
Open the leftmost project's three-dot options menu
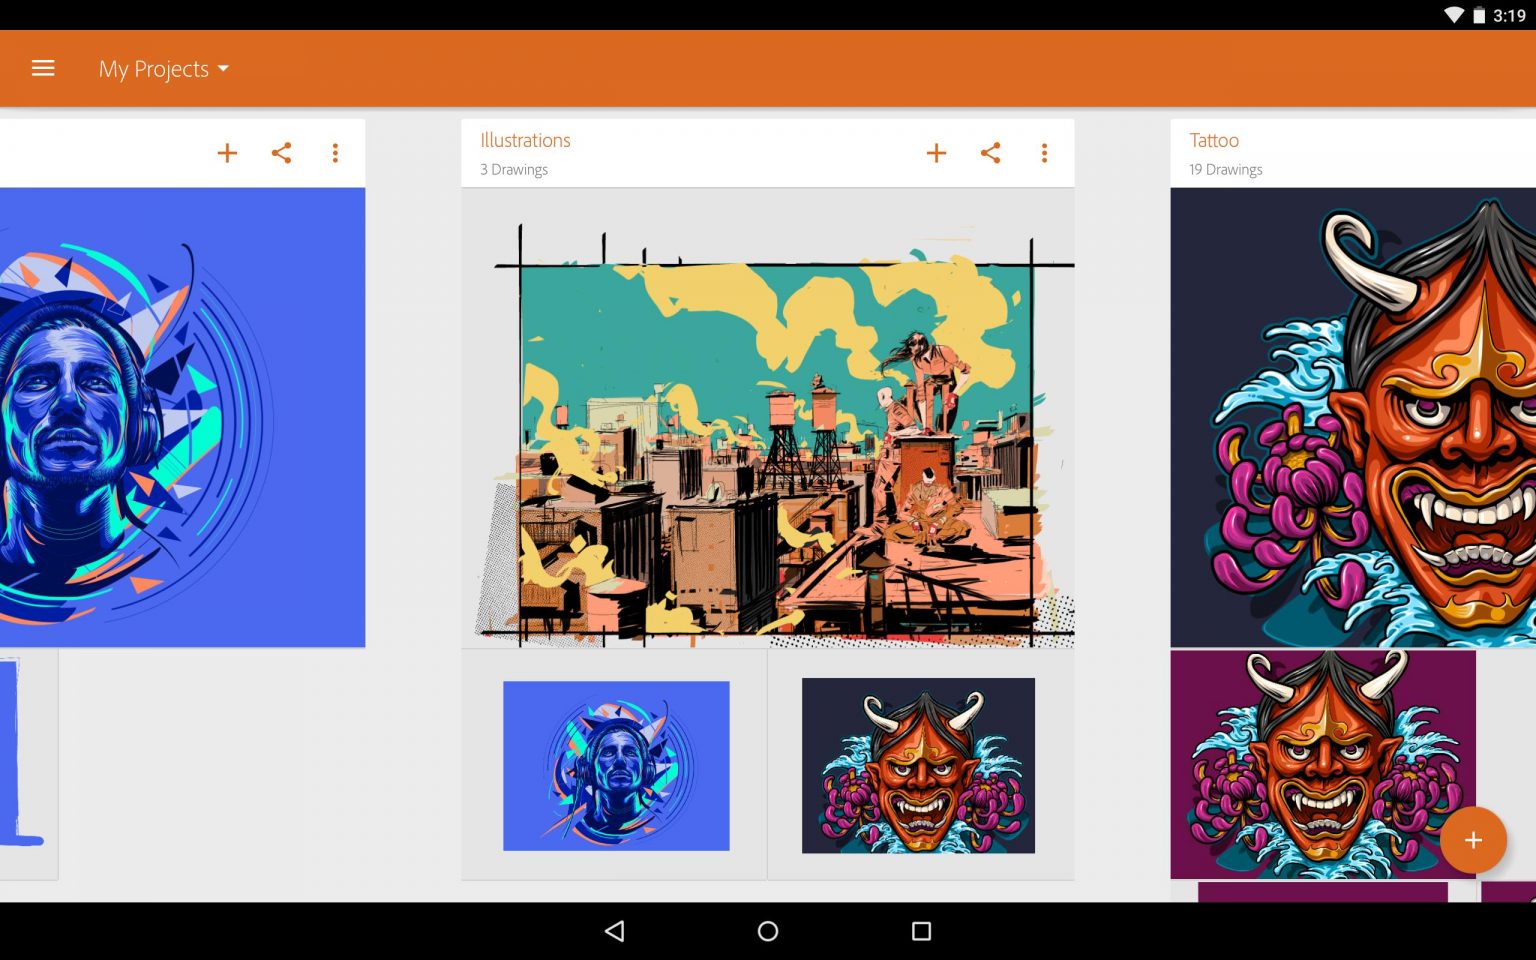coord(335,152)
